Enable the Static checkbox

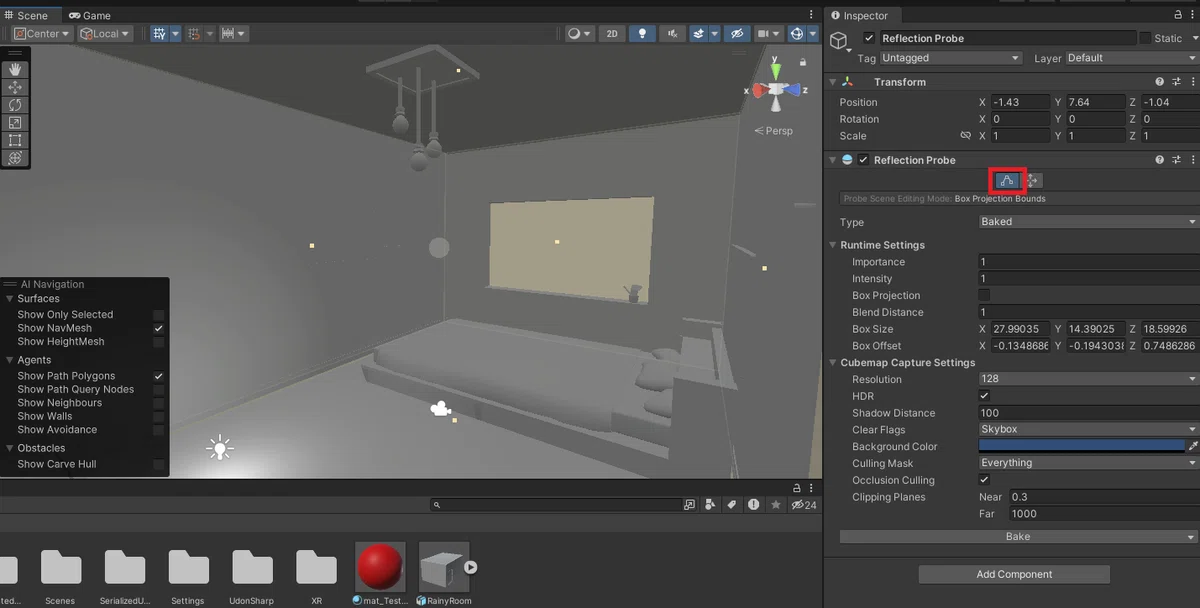(1145, 38)
